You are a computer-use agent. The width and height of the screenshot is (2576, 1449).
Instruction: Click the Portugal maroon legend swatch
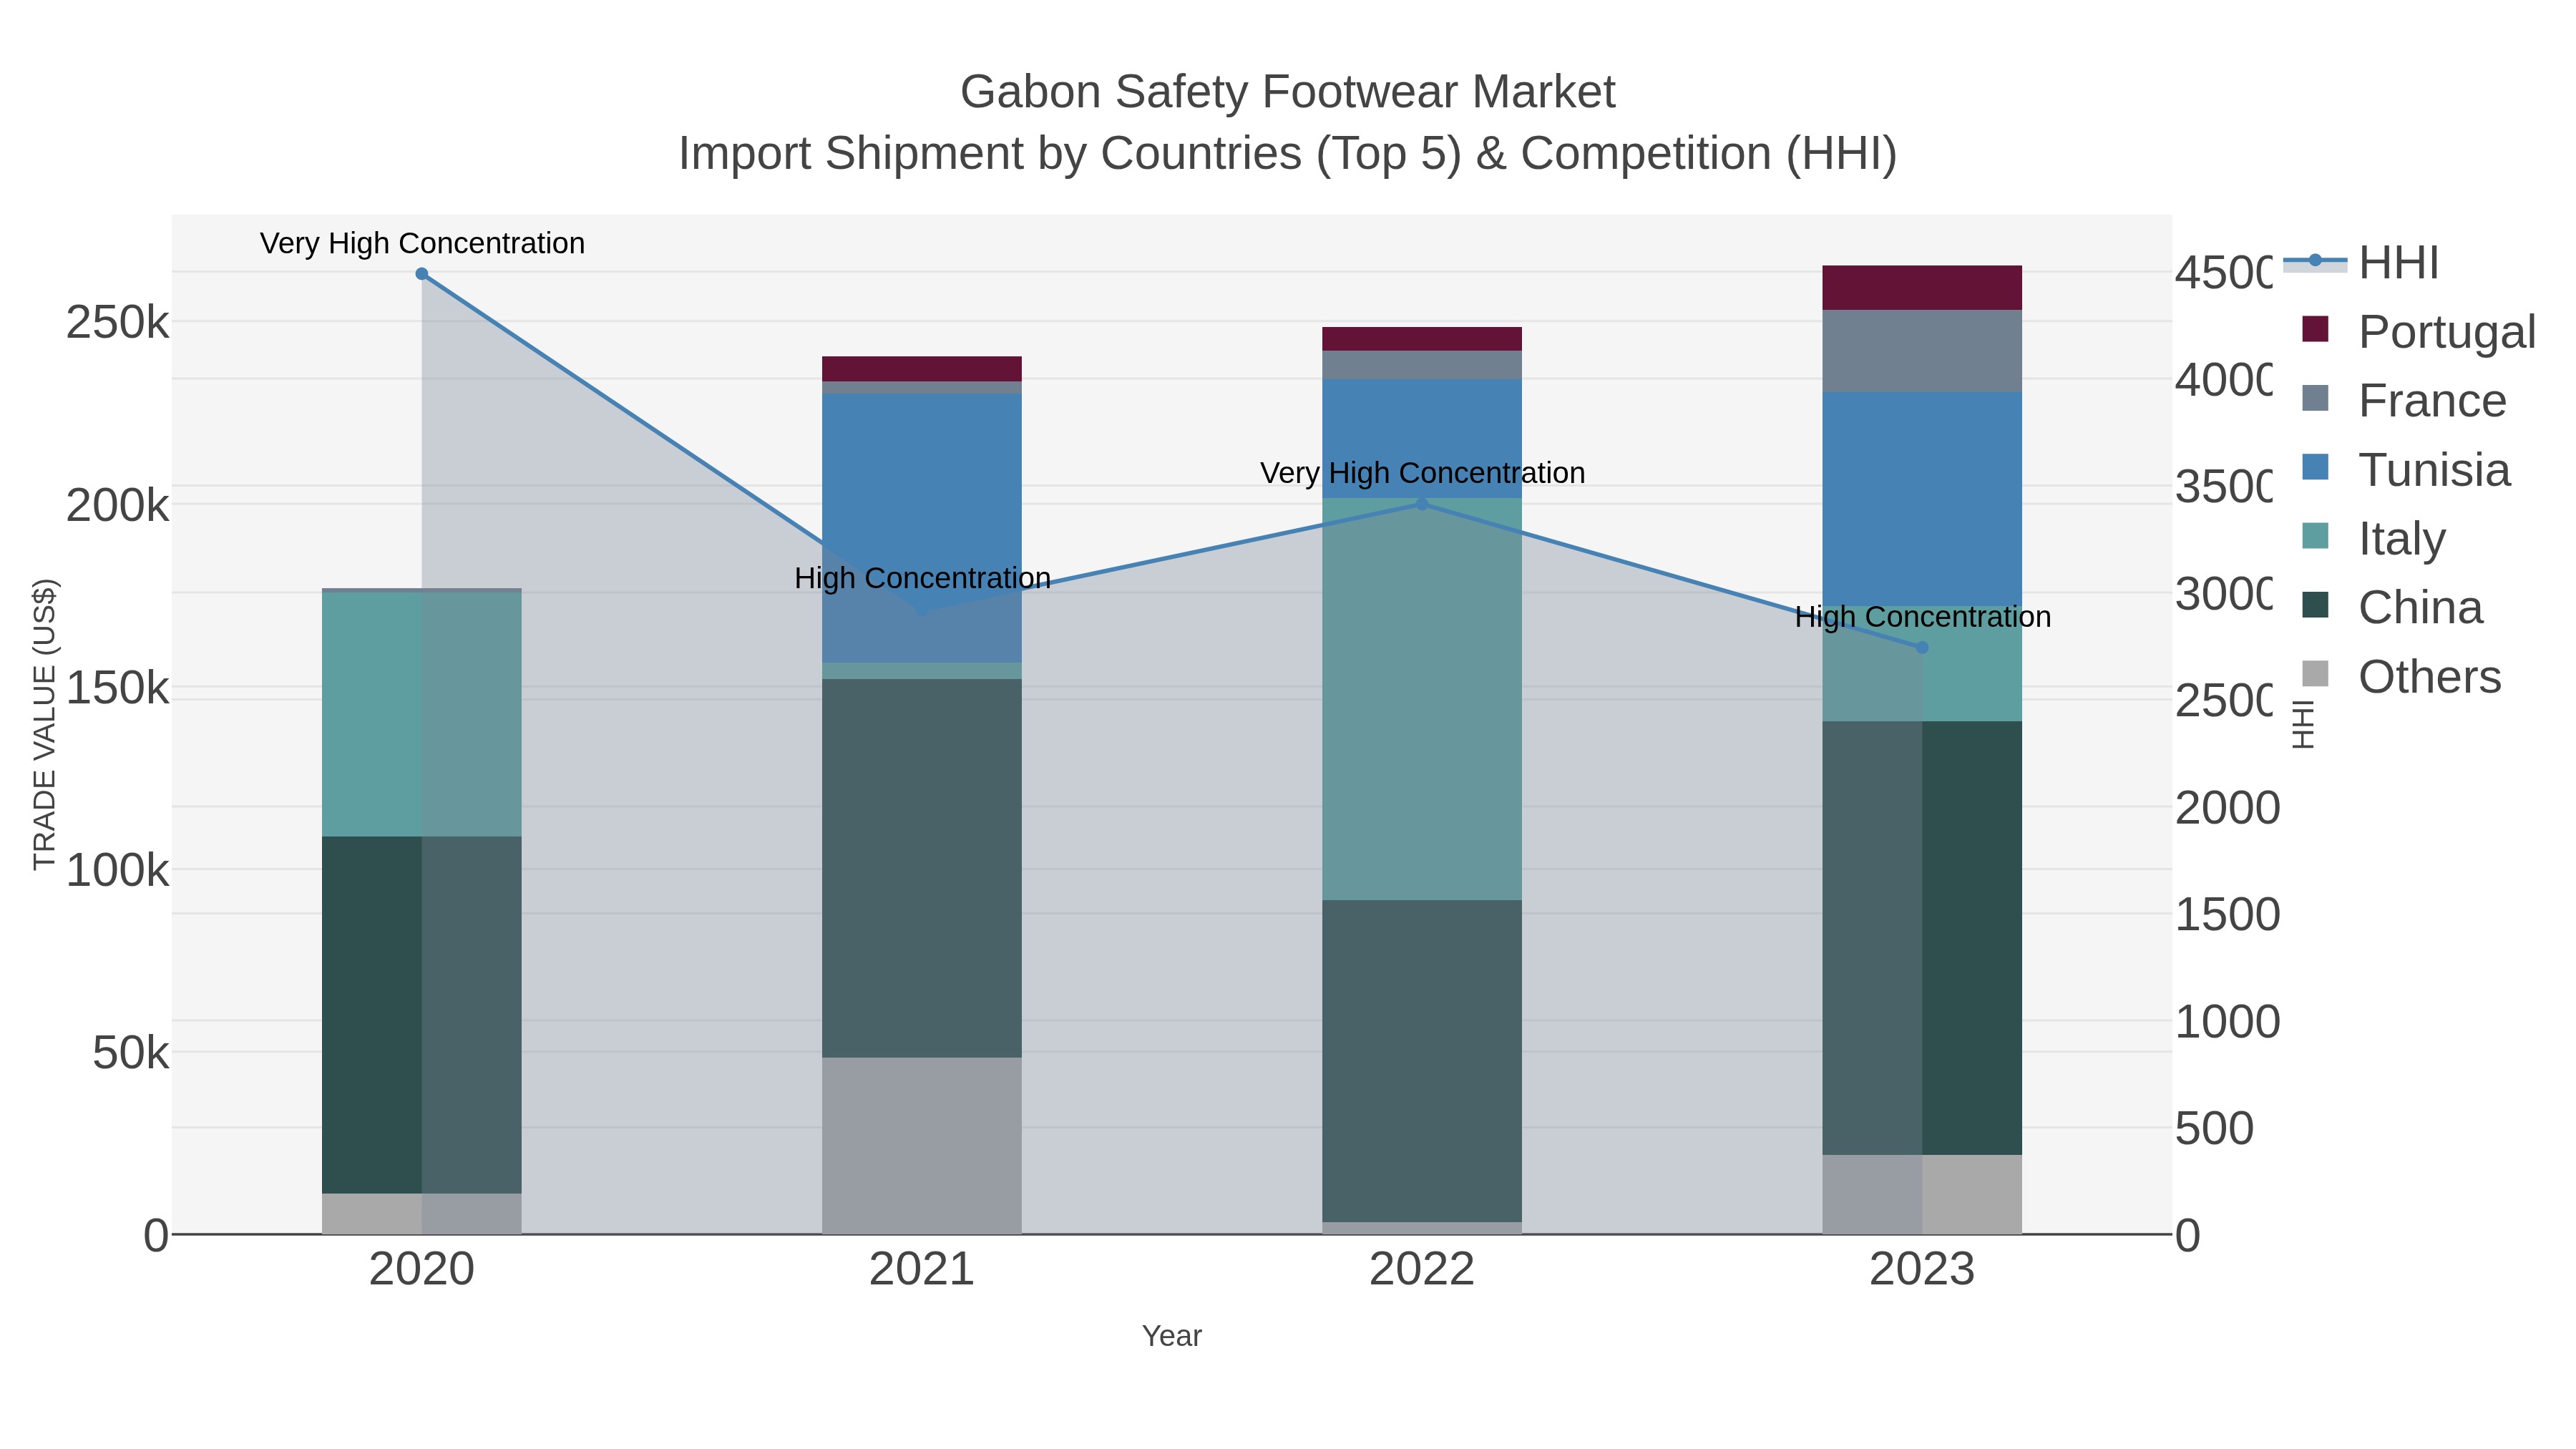click(2315, 329)
